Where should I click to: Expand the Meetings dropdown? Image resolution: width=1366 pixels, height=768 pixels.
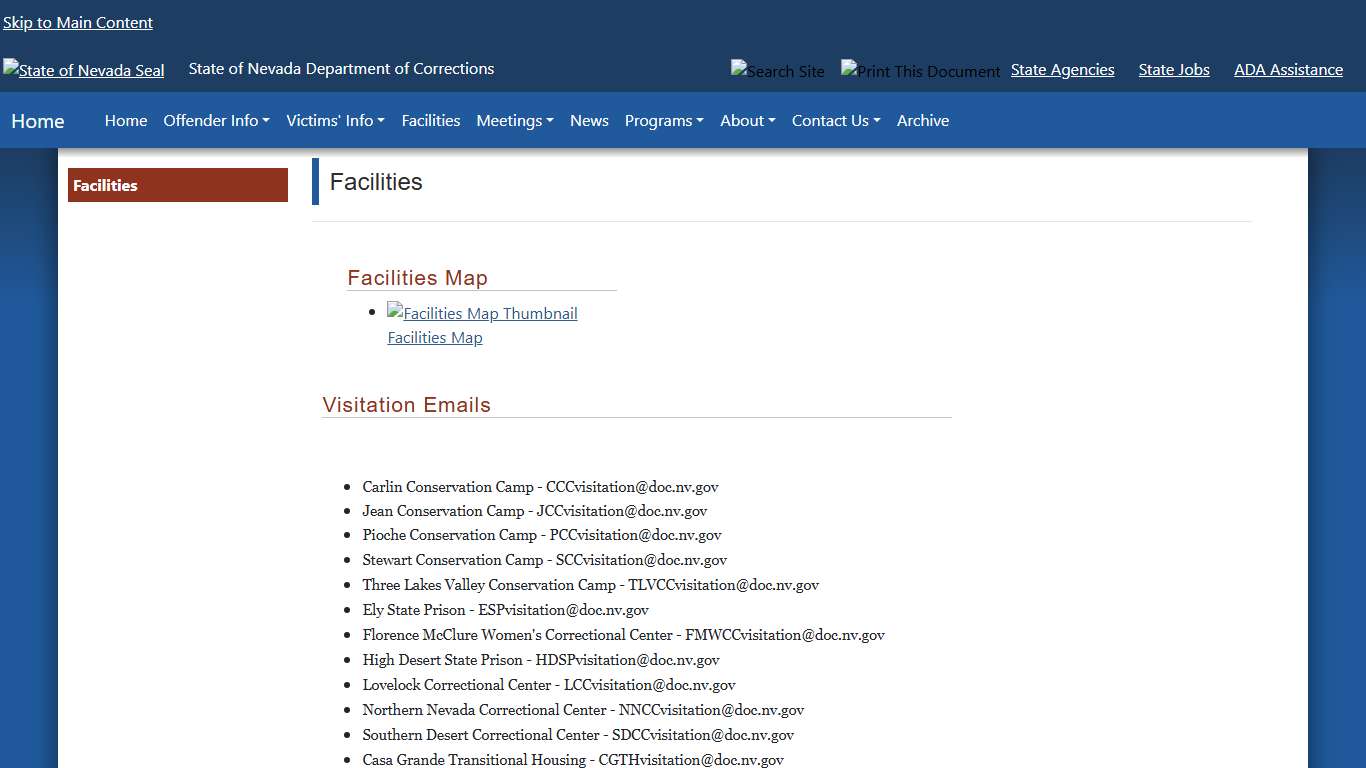pyautogui.click(x=514, y=120)
